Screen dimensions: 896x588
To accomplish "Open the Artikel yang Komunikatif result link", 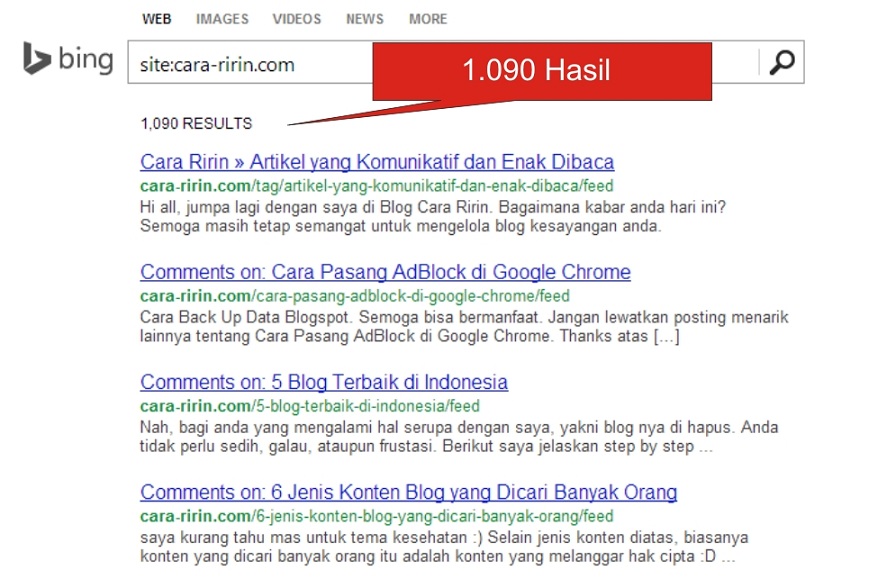I will tap(377, 162).
